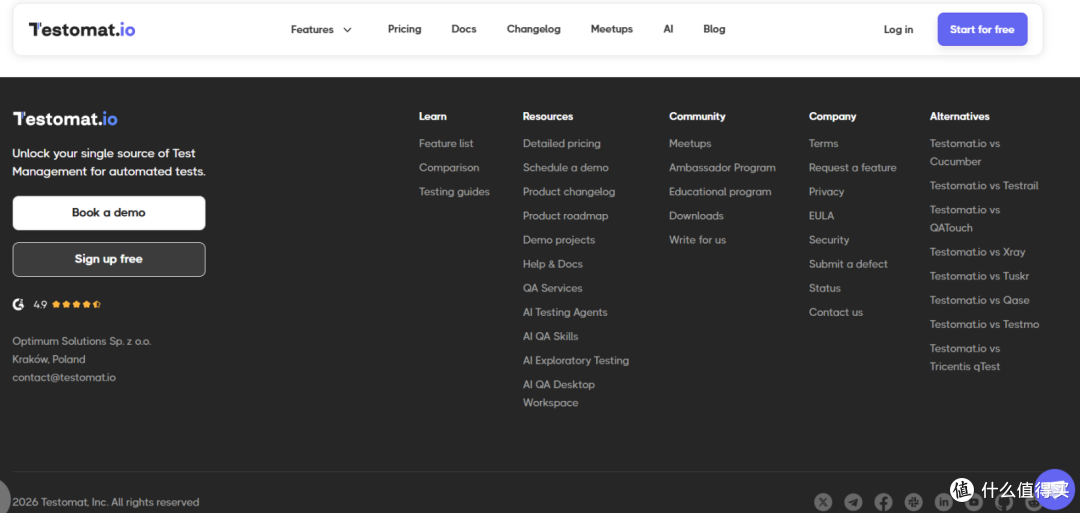Click the Optimum Solutions Sp. z o.o. text

coord(82,341)
